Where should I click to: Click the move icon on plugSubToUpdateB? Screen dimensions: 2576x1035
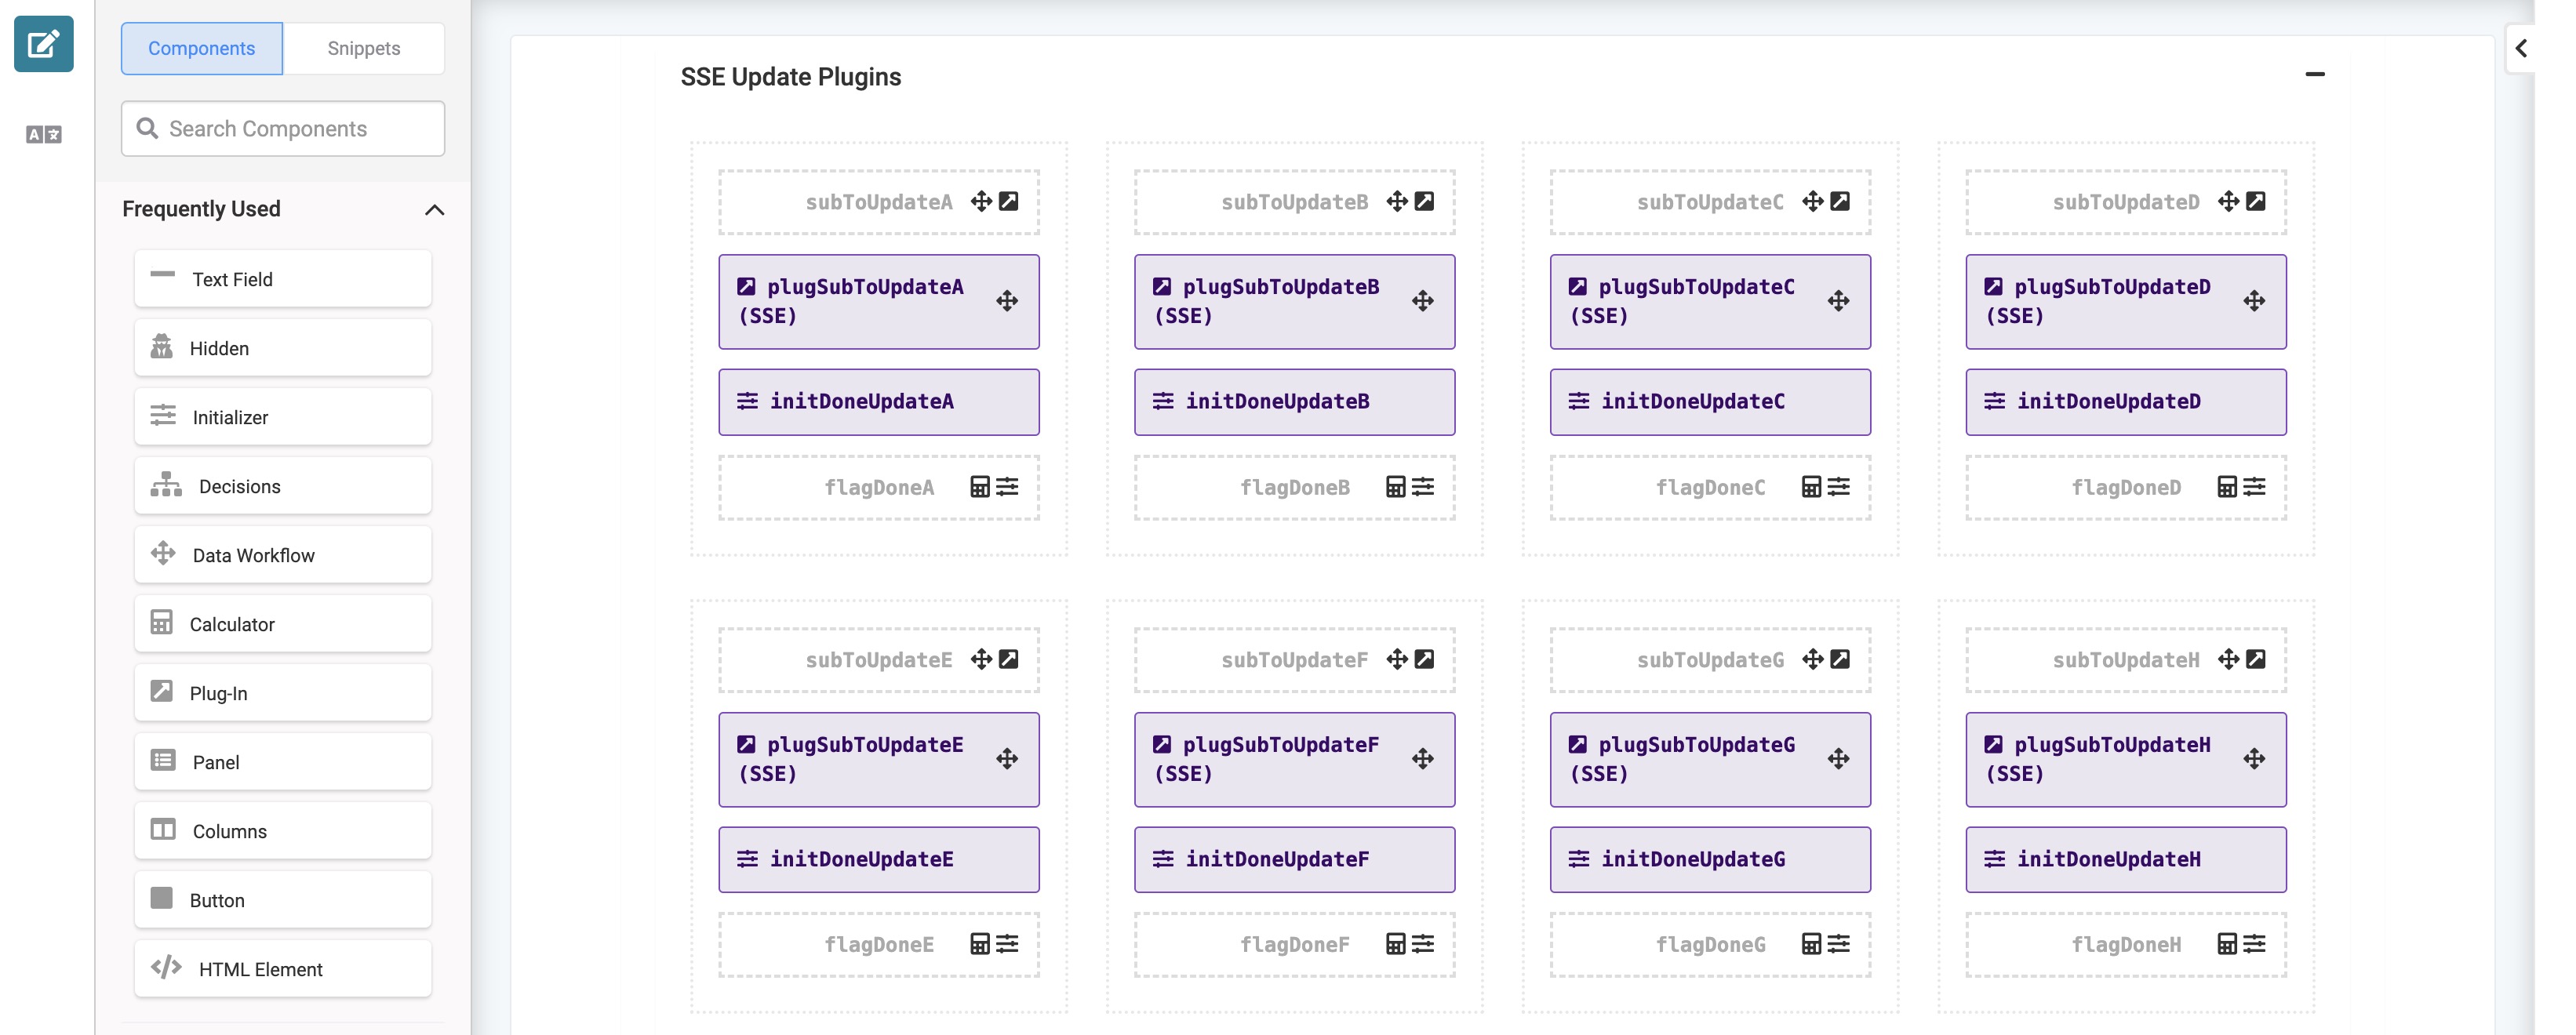1423,301
